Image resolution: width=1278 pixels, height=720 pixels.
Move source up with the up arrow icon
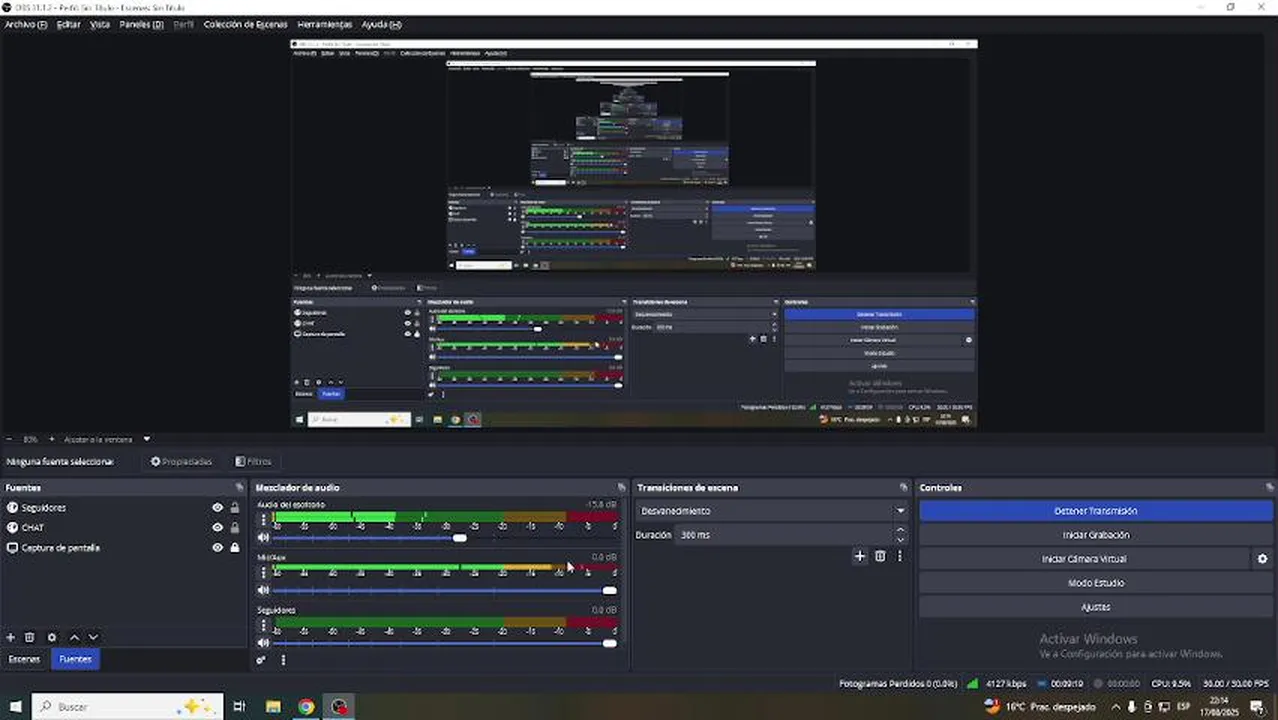click(x=74, y=637)
